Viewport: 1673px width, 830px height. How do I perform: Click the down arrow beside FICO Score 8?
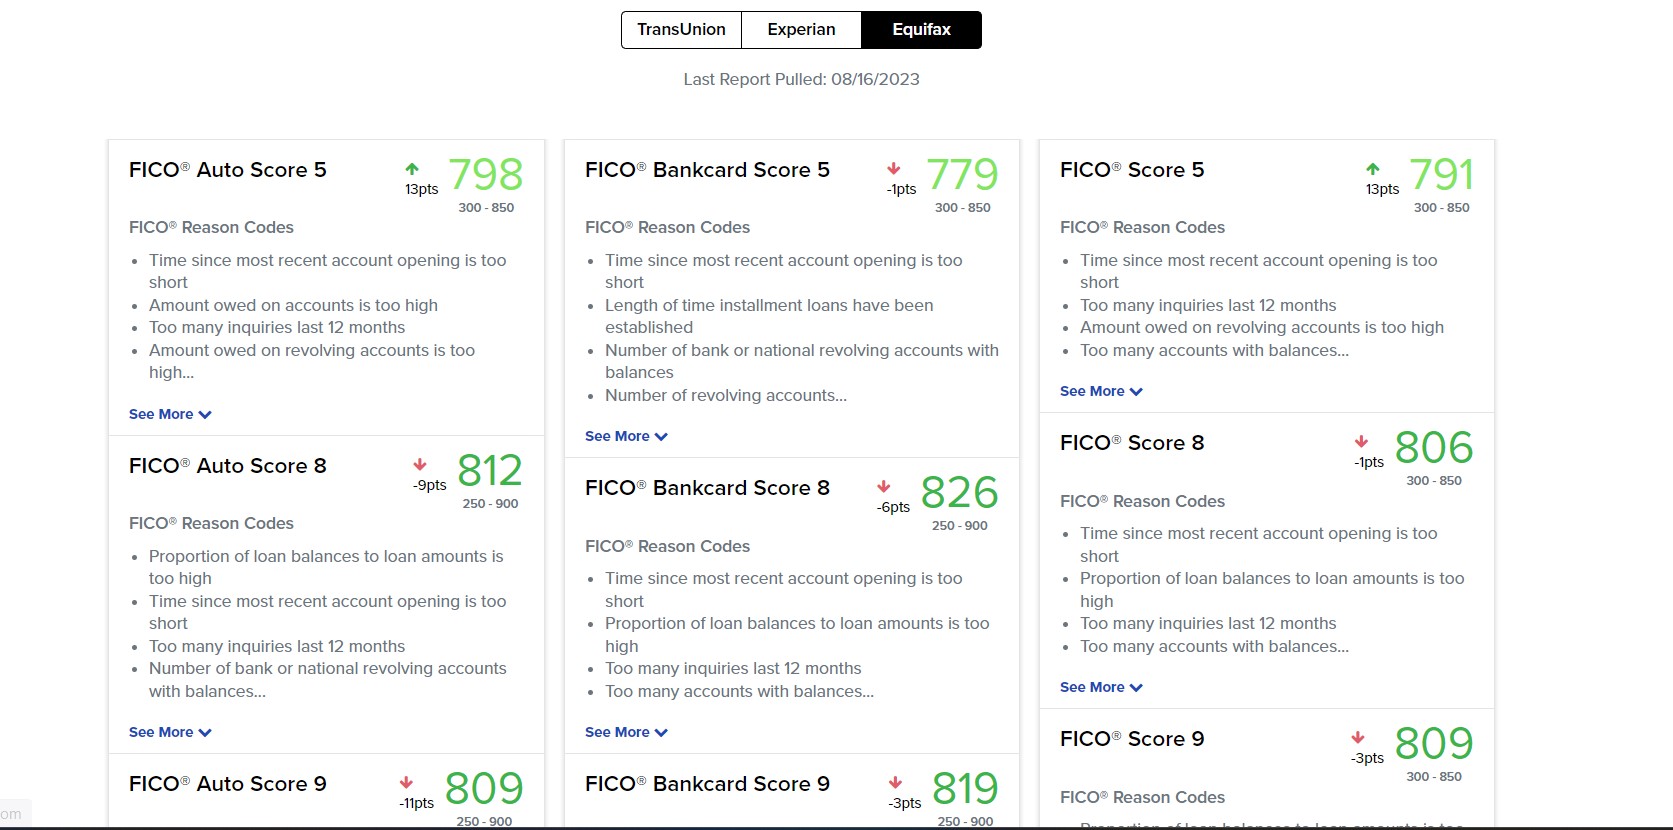point(1360,443)
